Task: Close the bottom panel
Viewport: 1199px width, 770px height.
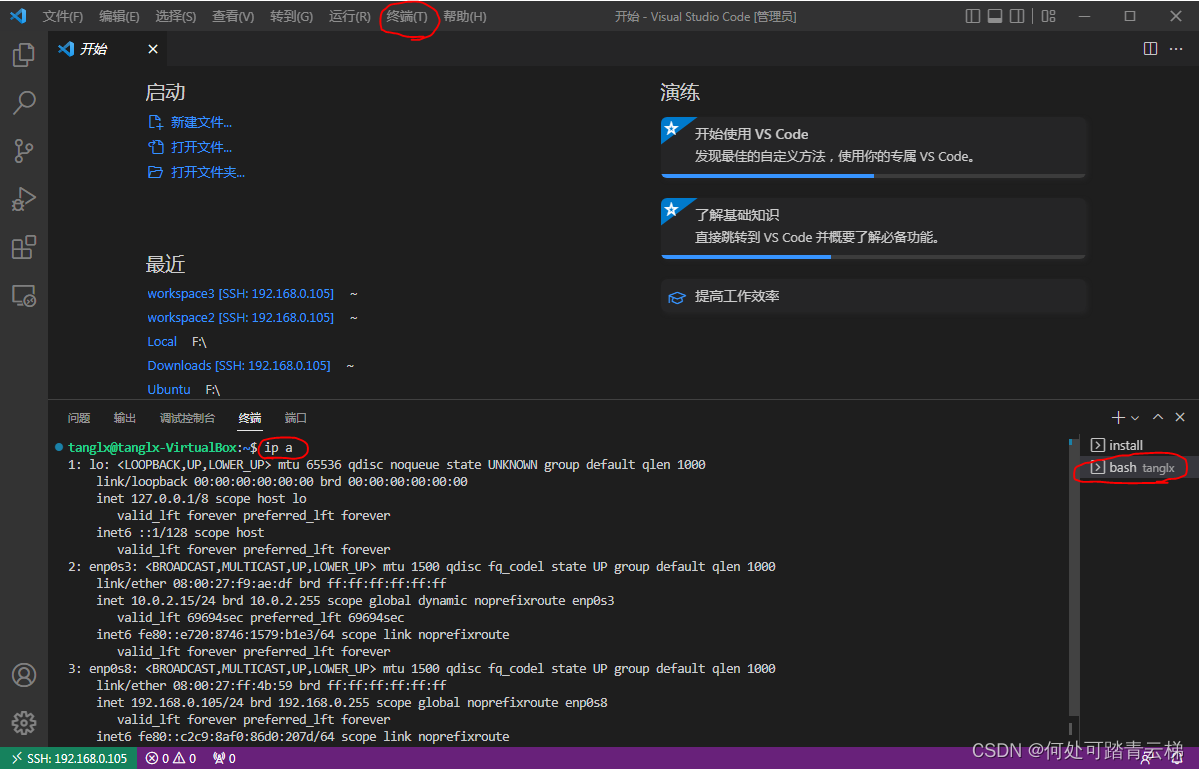Action: tap(1180, 417)
